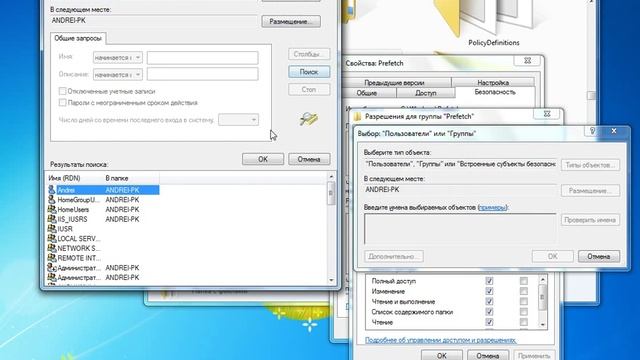
Task: Close the Prefetch permissions dialog
Action: 547,114
